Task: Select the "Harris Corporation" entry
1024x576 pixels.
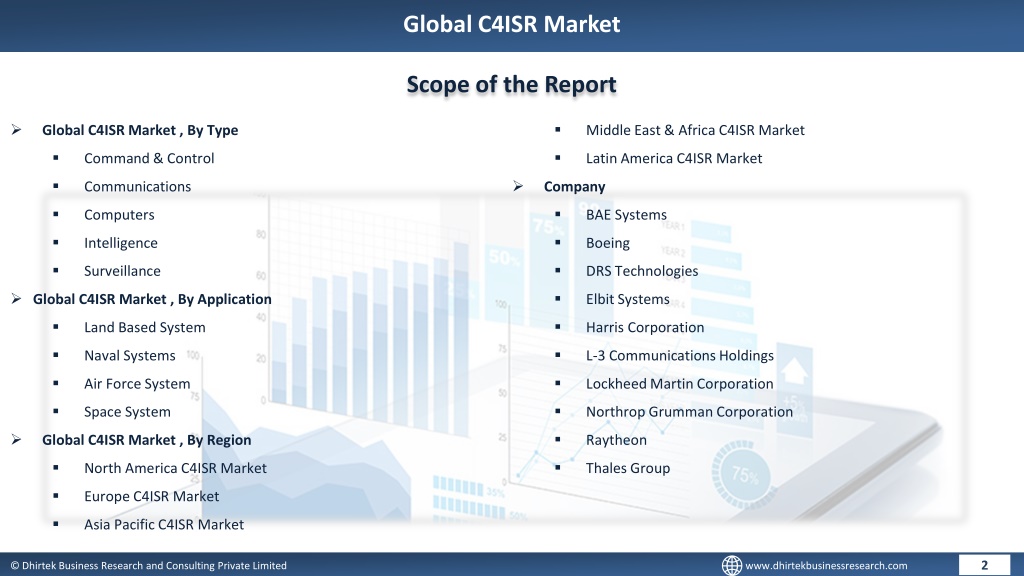Action: coord(645,327)
